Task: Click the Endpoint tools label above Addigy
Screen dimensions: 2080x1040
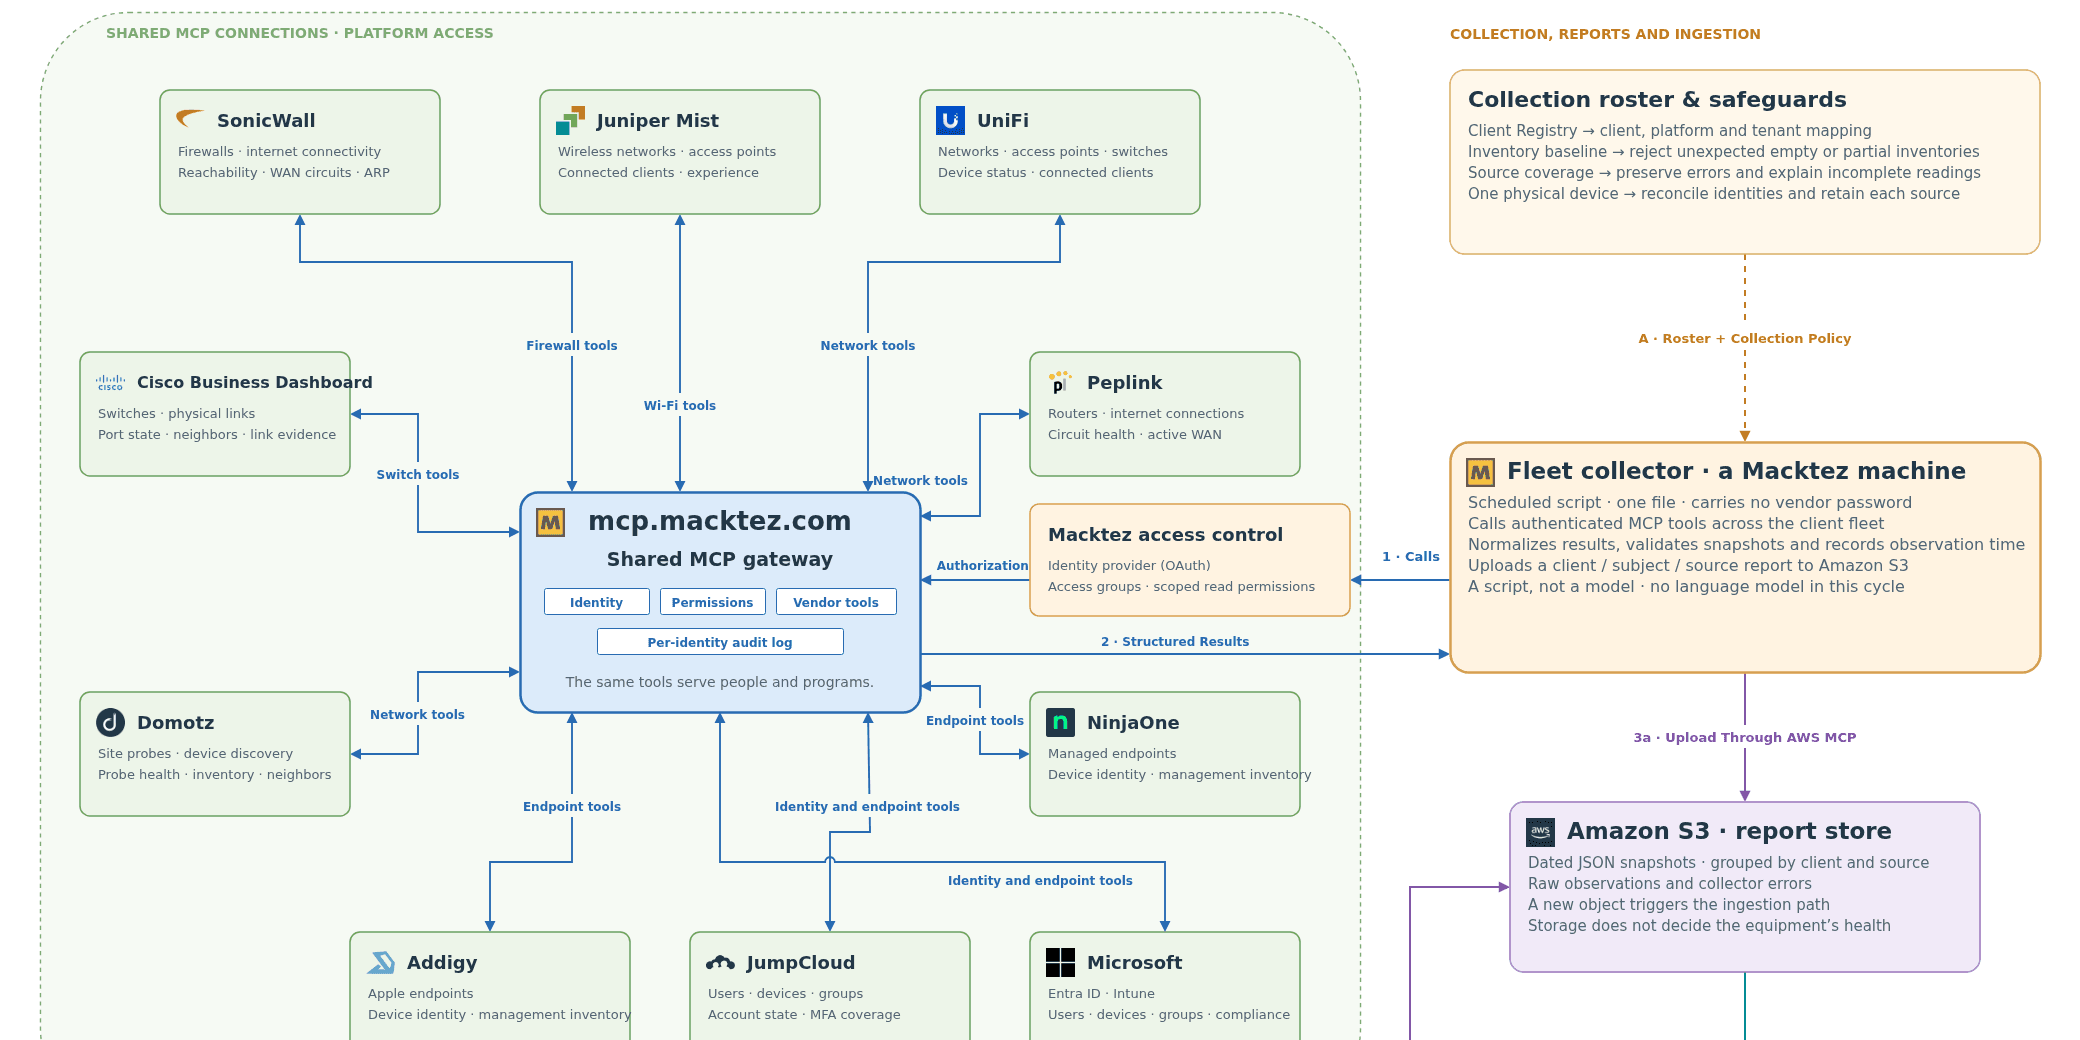Action: (572, 807)
